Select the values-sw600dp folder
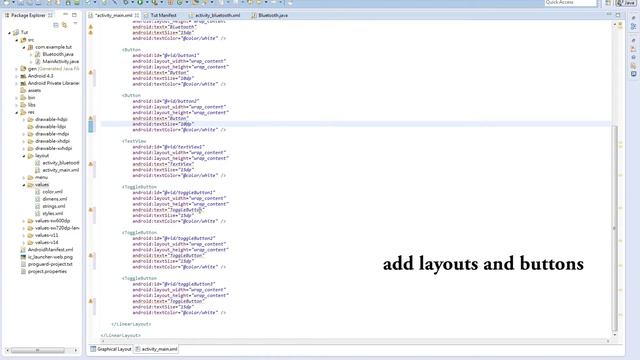 click(49, 221)
